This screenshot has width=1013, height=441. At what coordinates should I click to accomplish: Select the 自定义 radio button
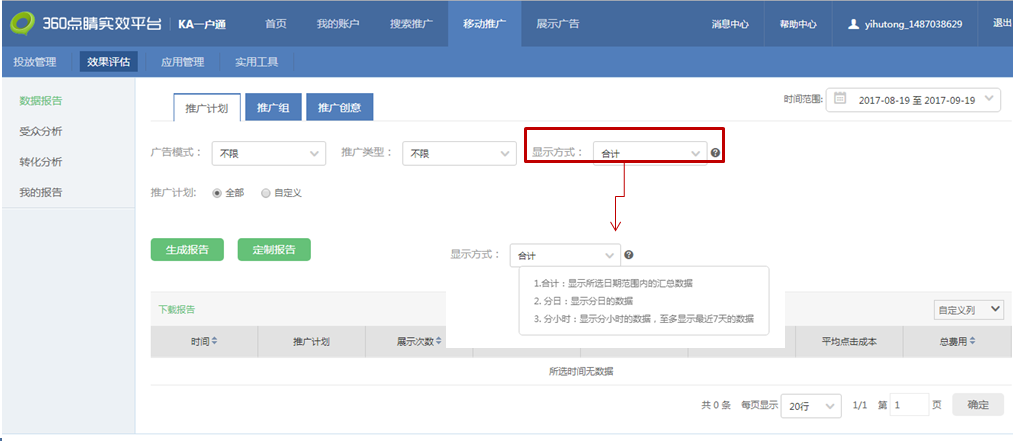click(x=265, y=193)
